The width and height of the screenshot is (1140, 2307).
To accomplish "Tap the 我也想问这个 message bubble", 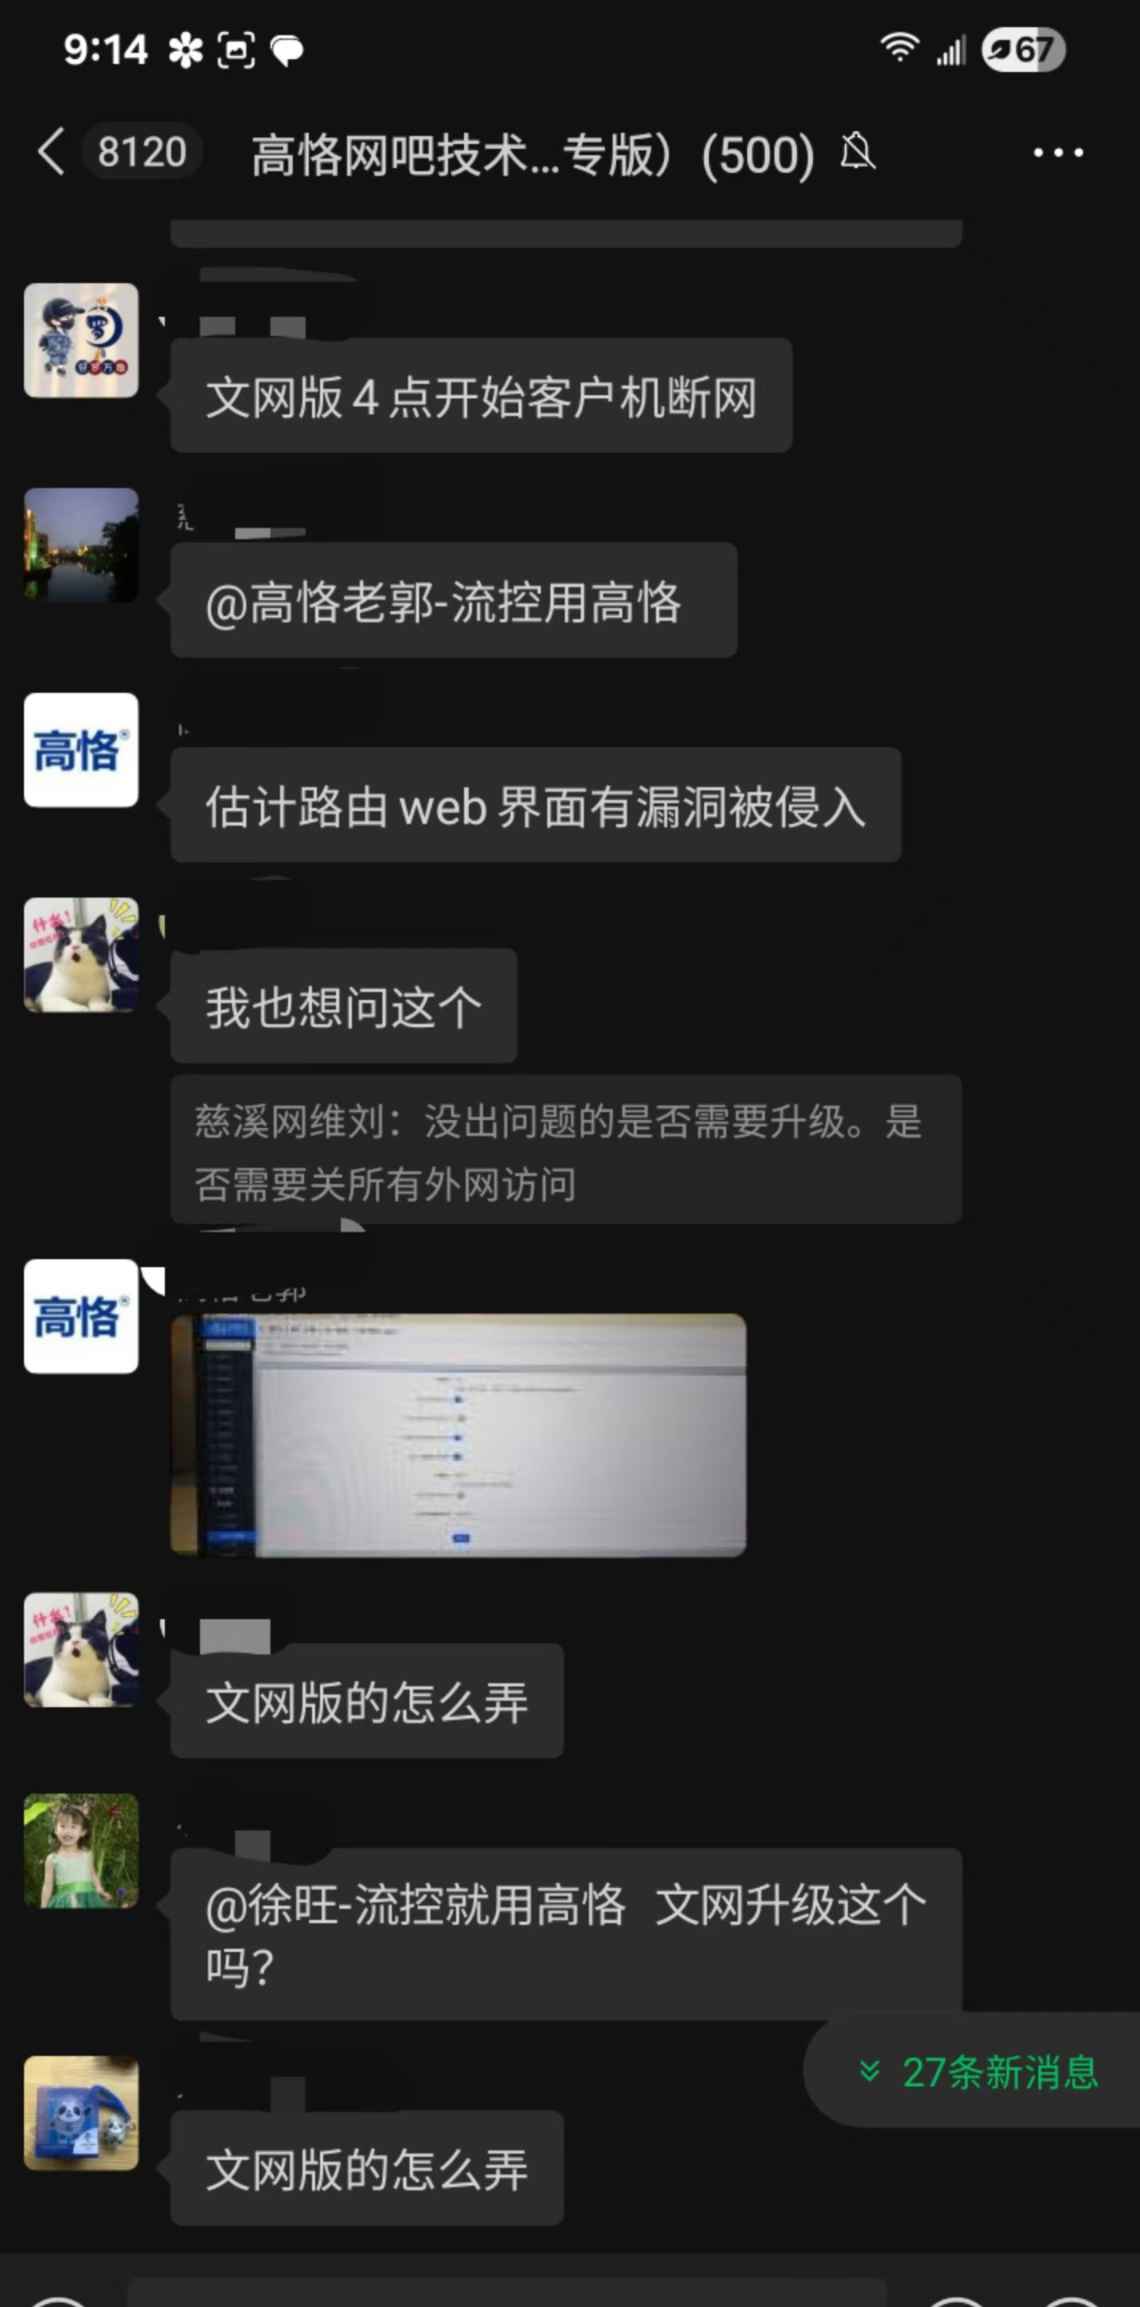I will tap(344, 1006).
